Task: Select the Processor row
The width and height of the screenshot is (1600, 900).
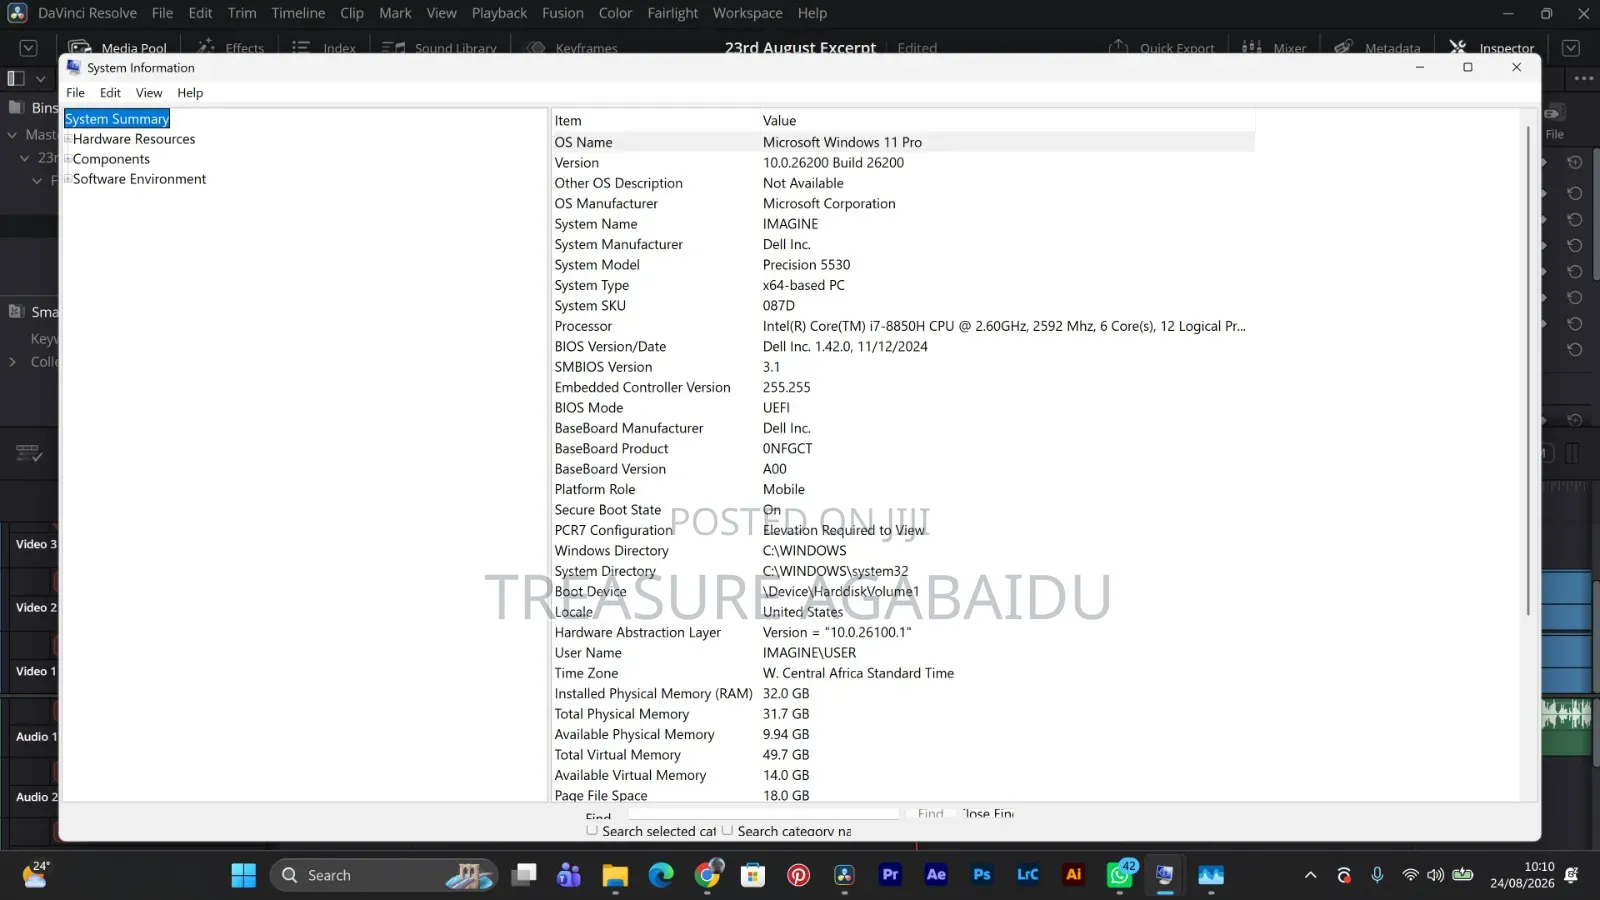Action: pyautogui.click(x=903, y=326)
